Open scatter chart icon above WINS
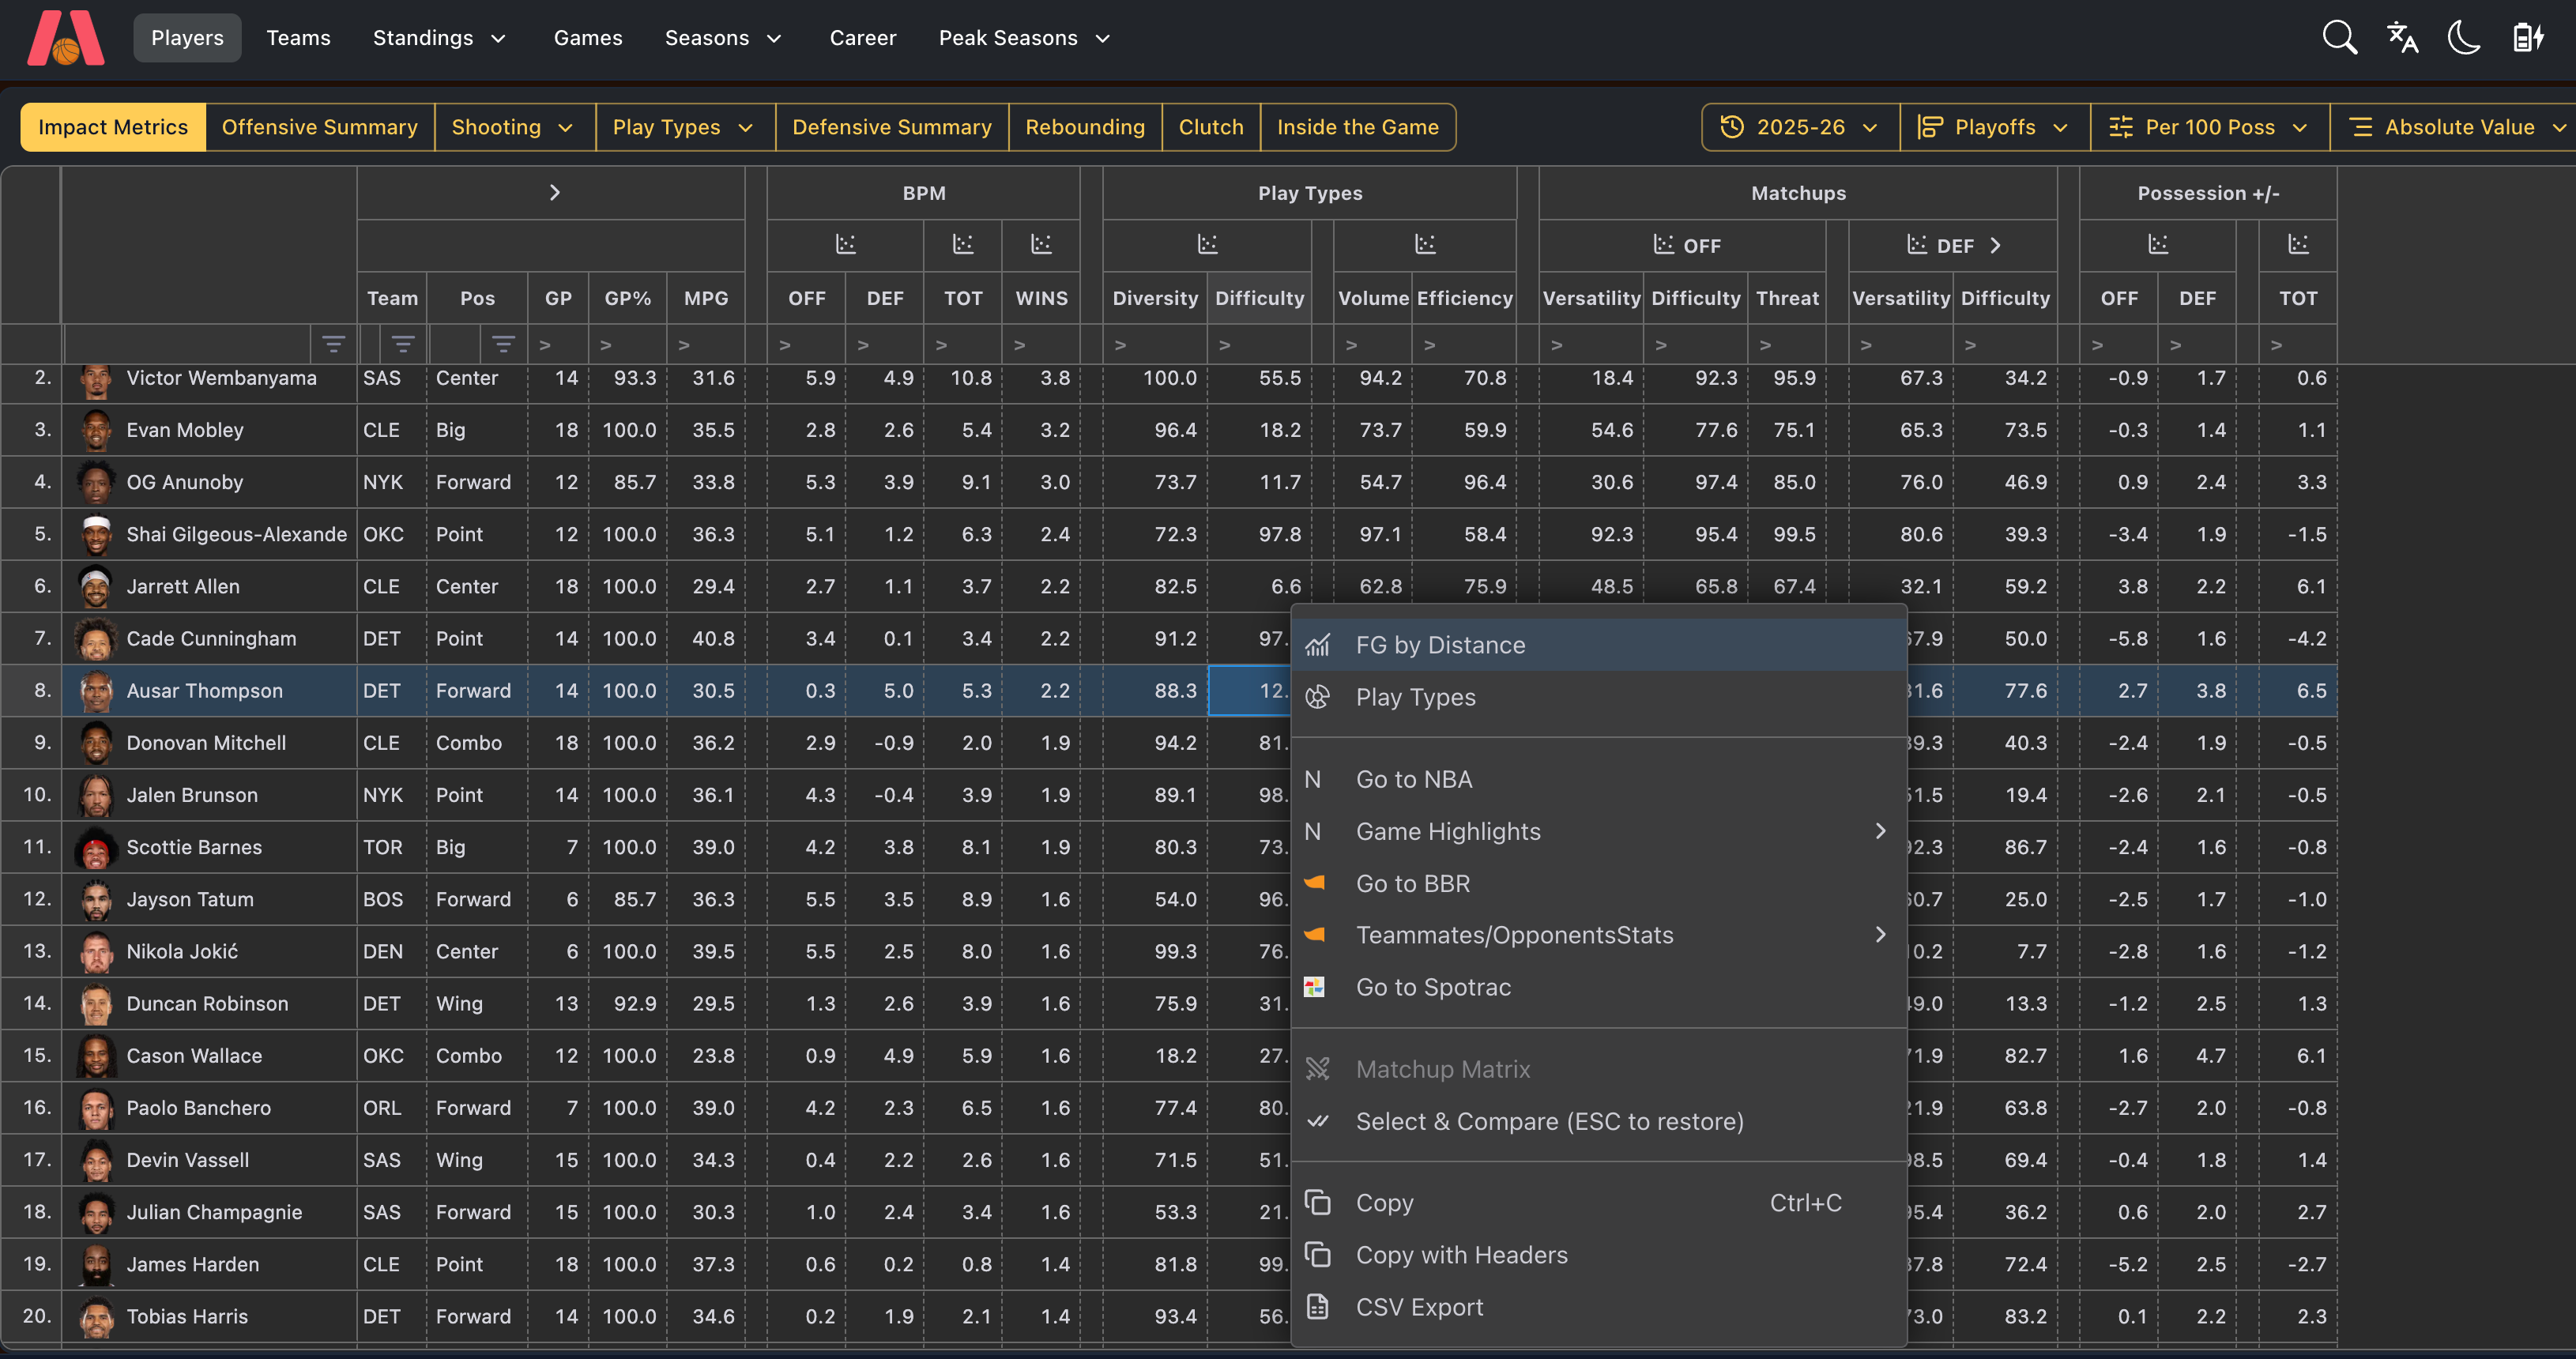 point(1041,244)
